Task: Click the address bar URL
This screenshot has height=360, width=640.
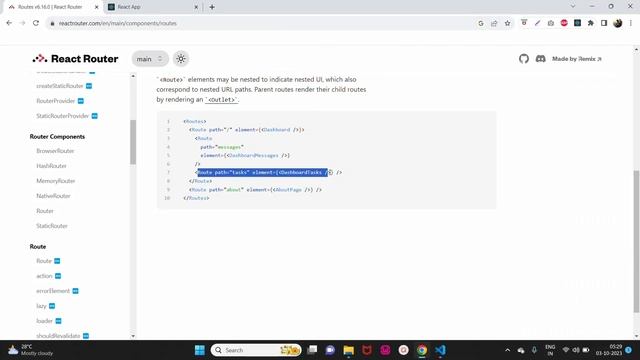Action: coord(118,23)
